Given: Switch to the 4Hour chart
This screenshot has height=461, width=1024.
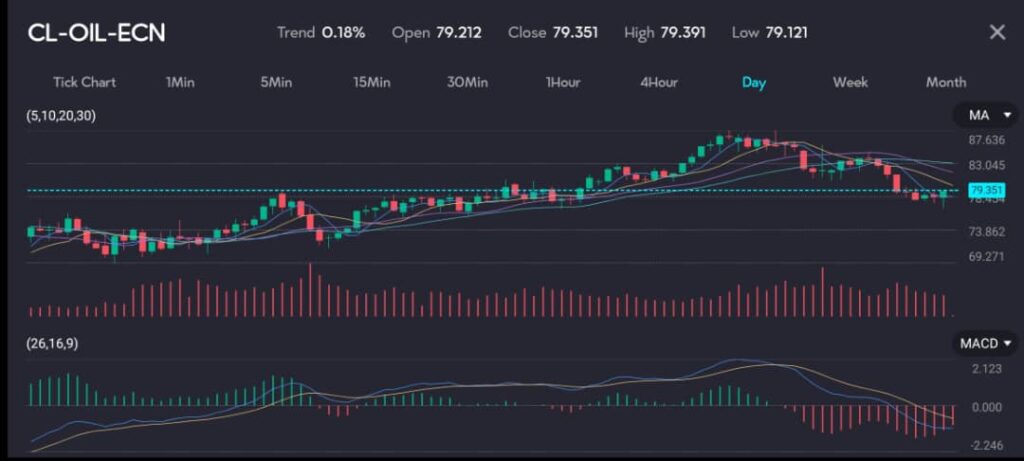Looking at the screenshot, I should click(x=658, y=82).
